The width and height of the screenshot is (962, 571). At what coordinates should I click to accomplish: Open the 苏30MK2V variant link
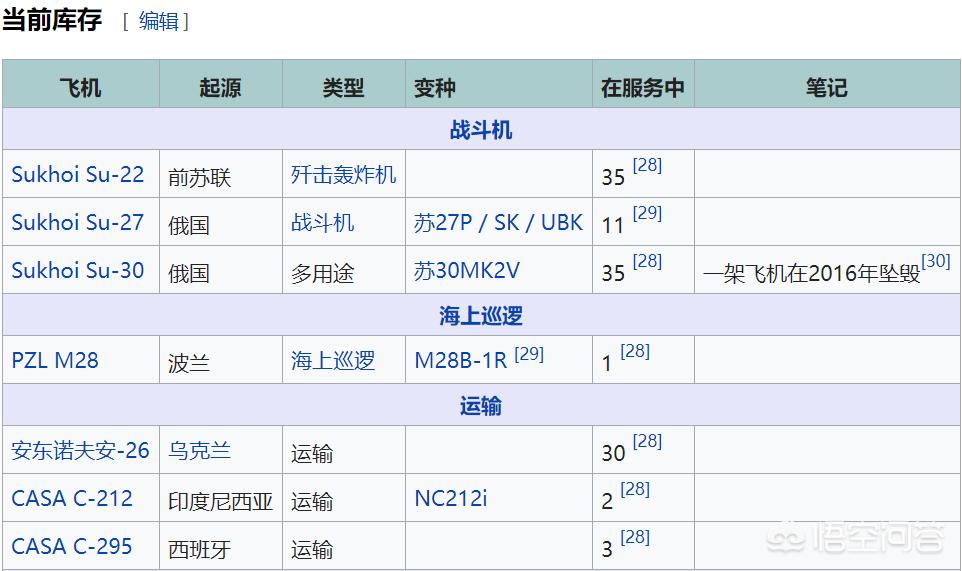click(x=467, y=270)
